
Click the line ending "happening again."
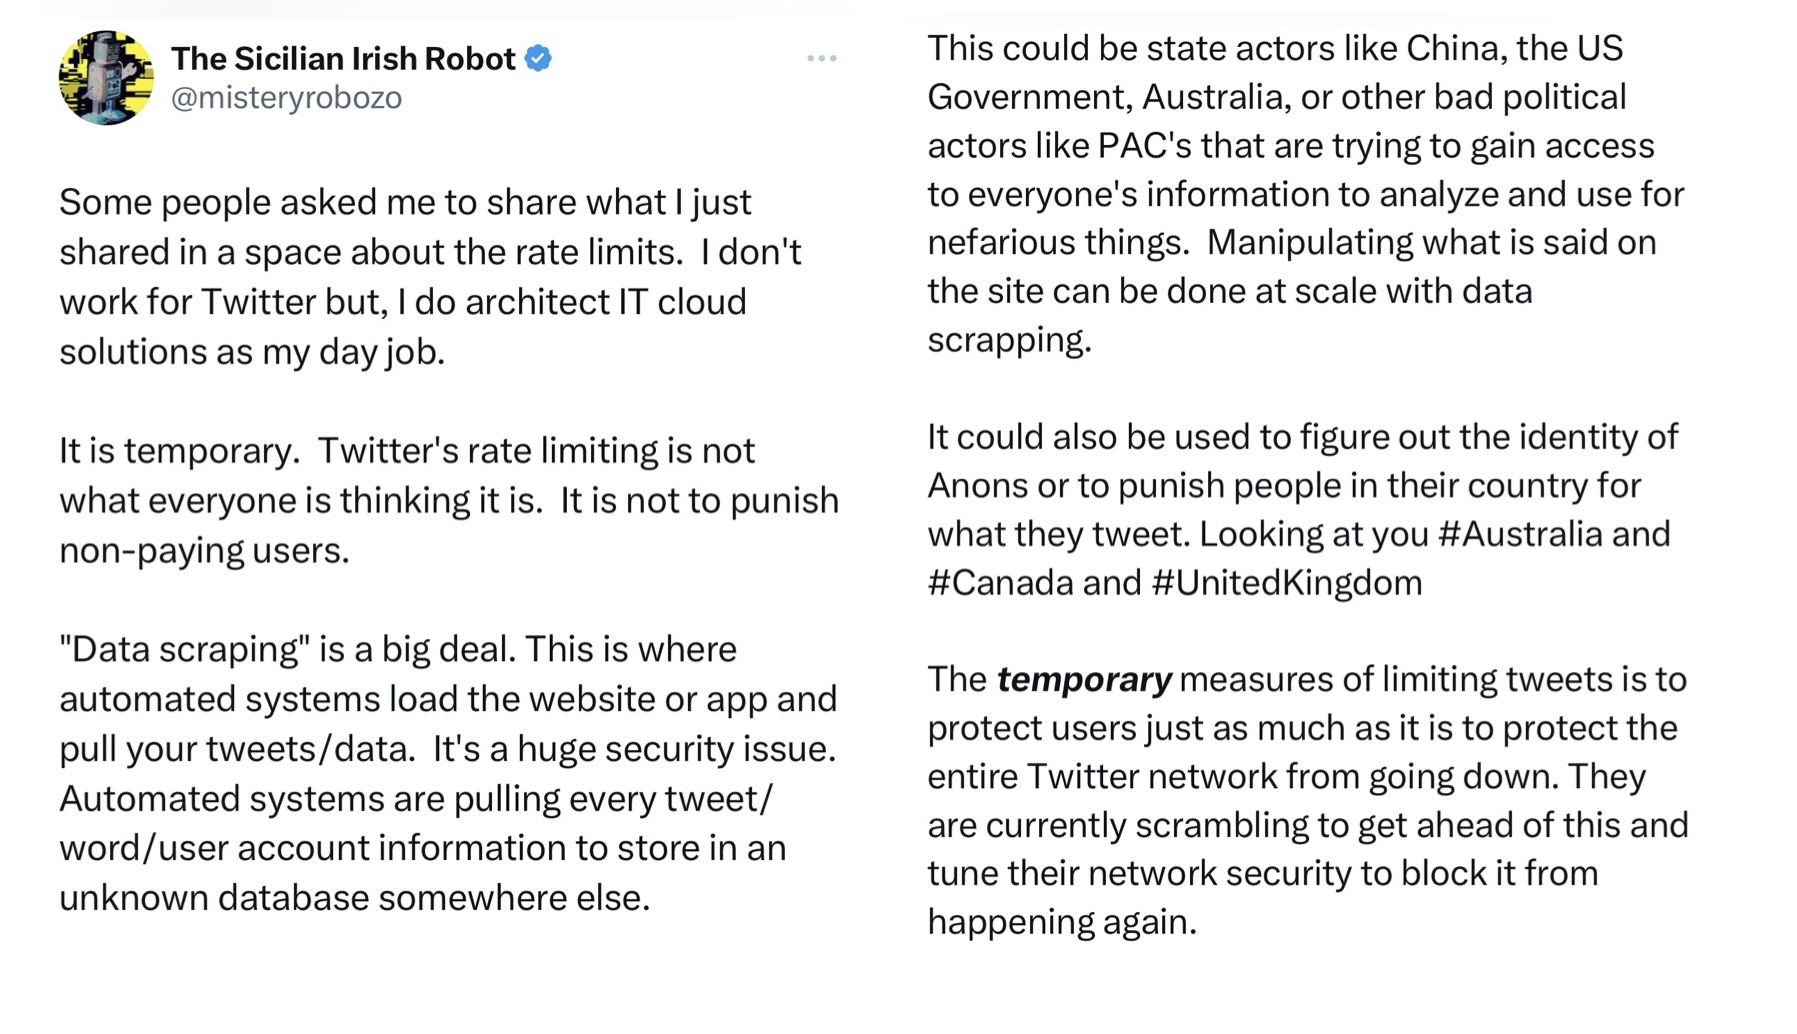coord(1062,922)
